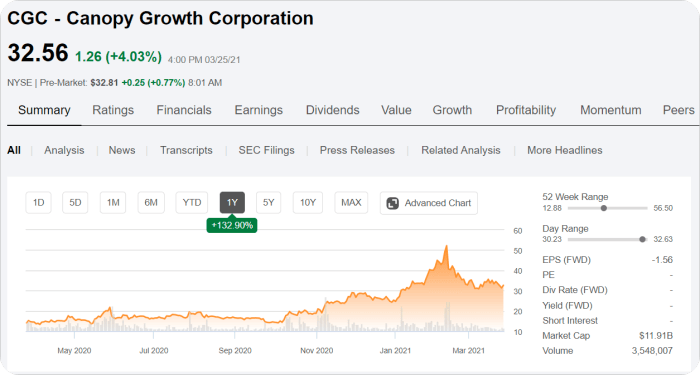Select the 1M time period

(x=113, y=203)
